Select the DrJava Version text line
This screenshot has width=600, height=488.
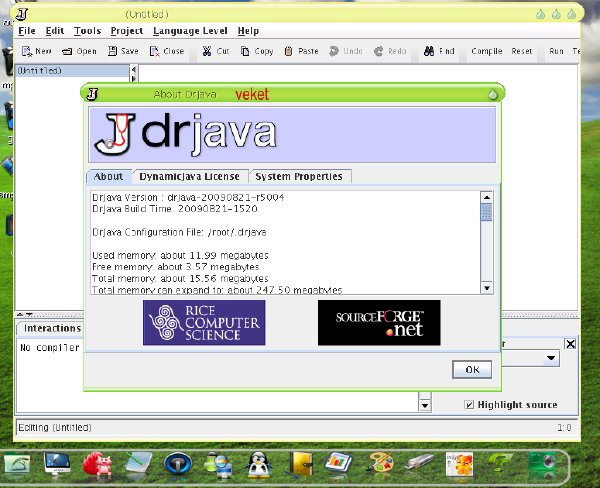(188, 197)
